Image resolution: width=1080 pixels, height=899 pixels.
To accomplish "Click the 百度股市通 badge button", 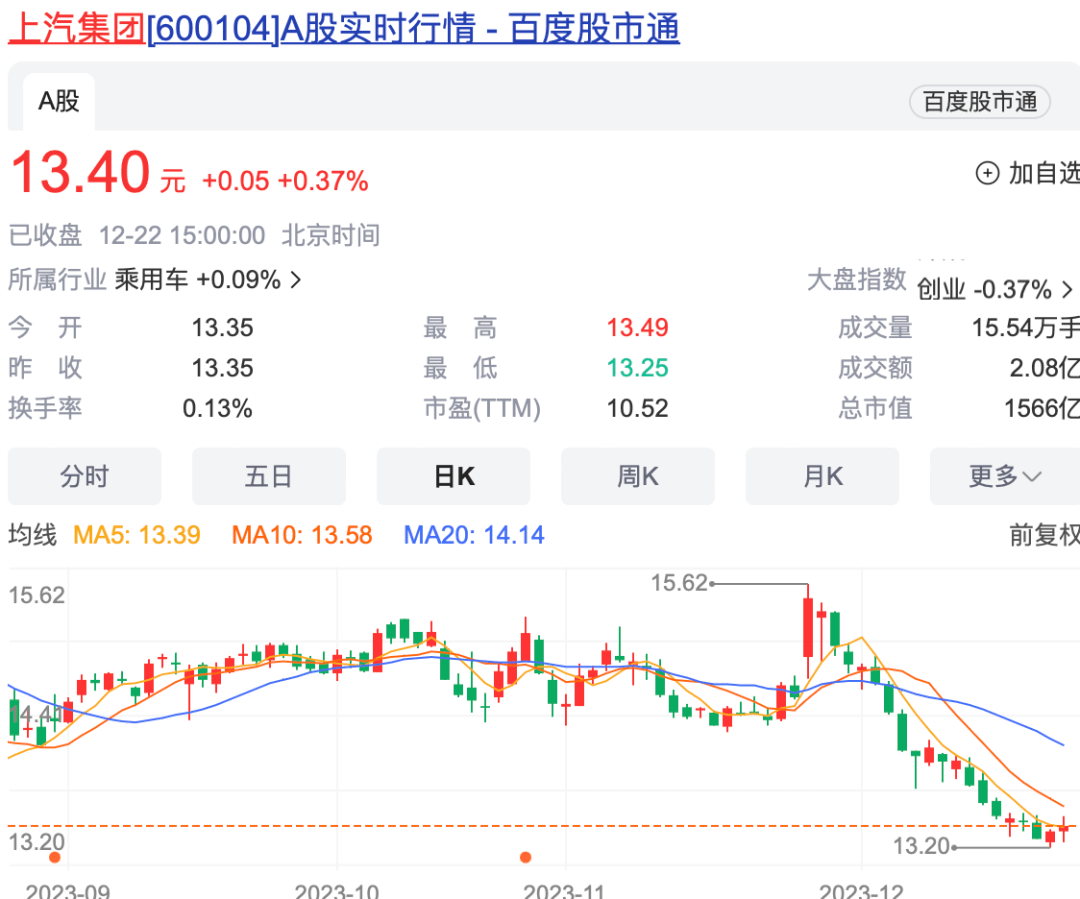I will coord(979,102).
